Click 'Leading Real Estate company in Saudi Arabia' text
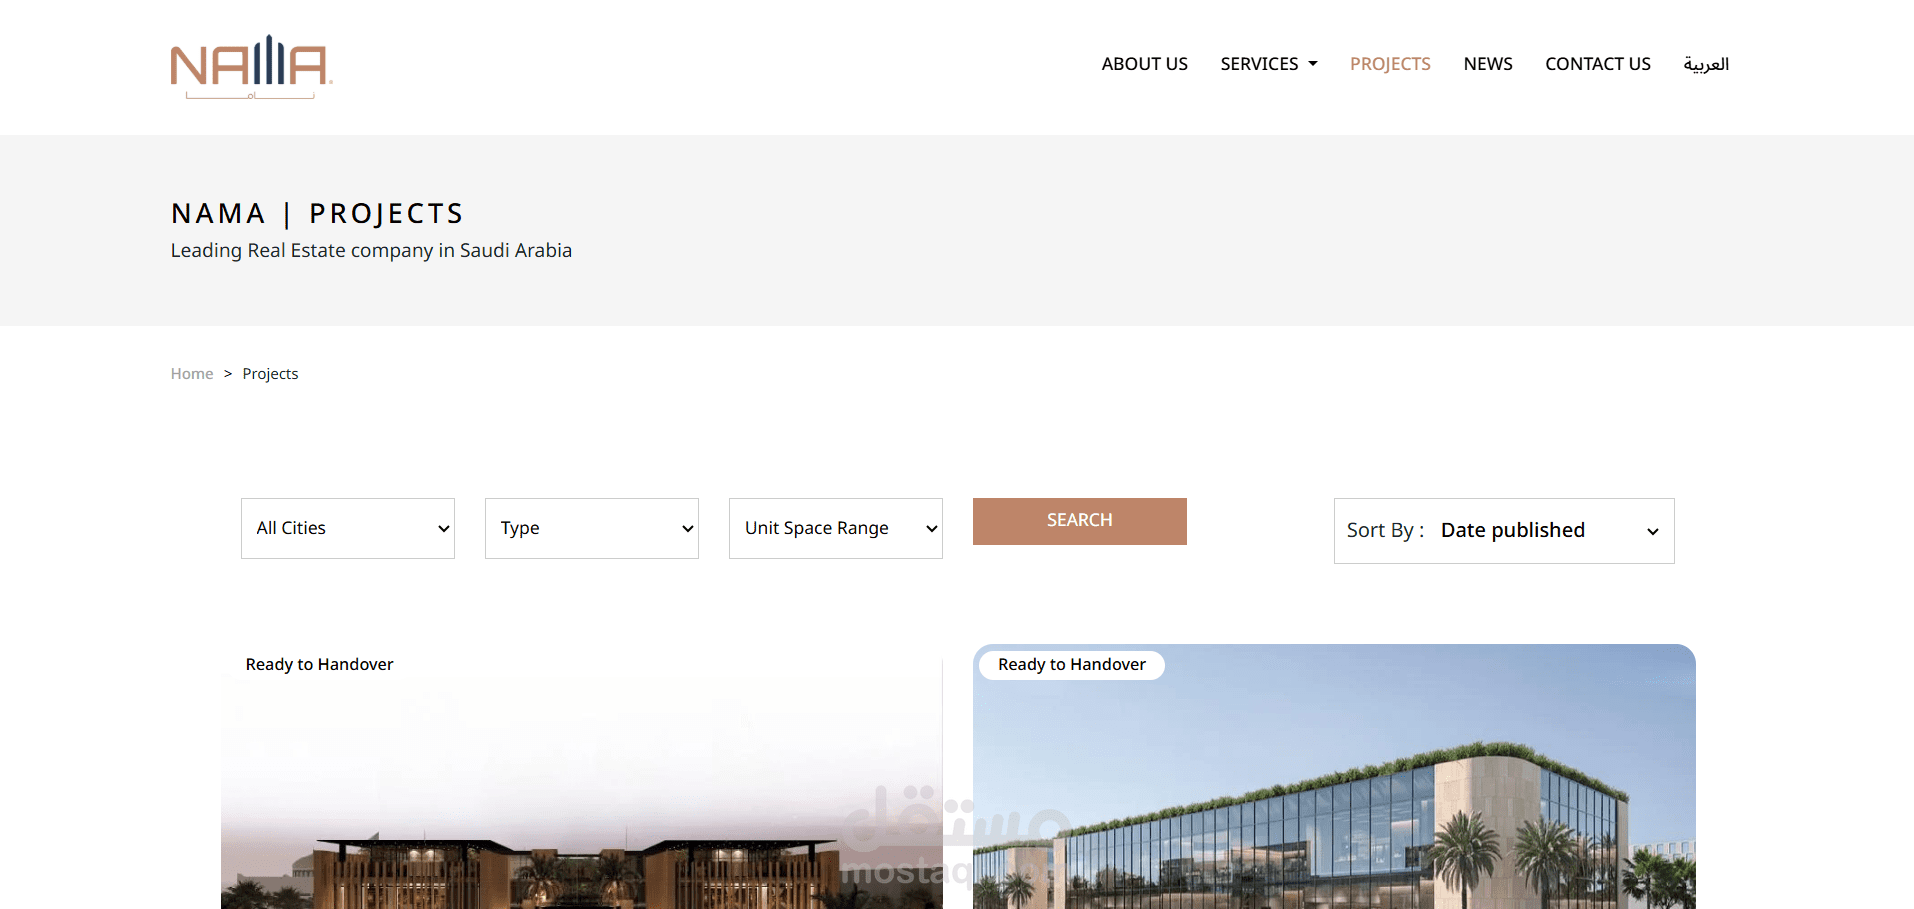1914x909 pixels. 371,250
